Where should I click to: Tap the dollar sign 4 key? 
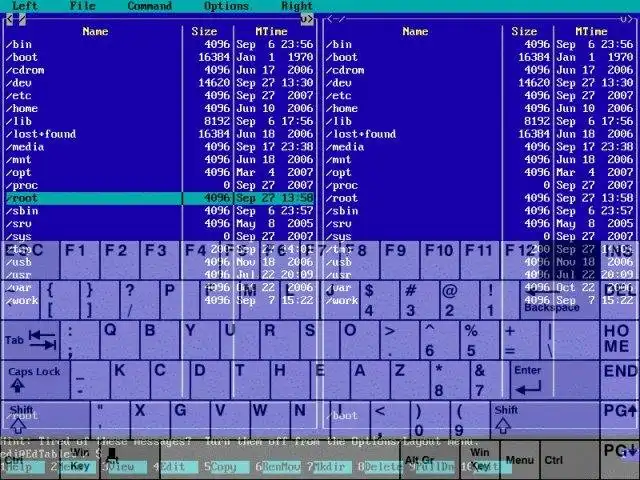[380, 299]
